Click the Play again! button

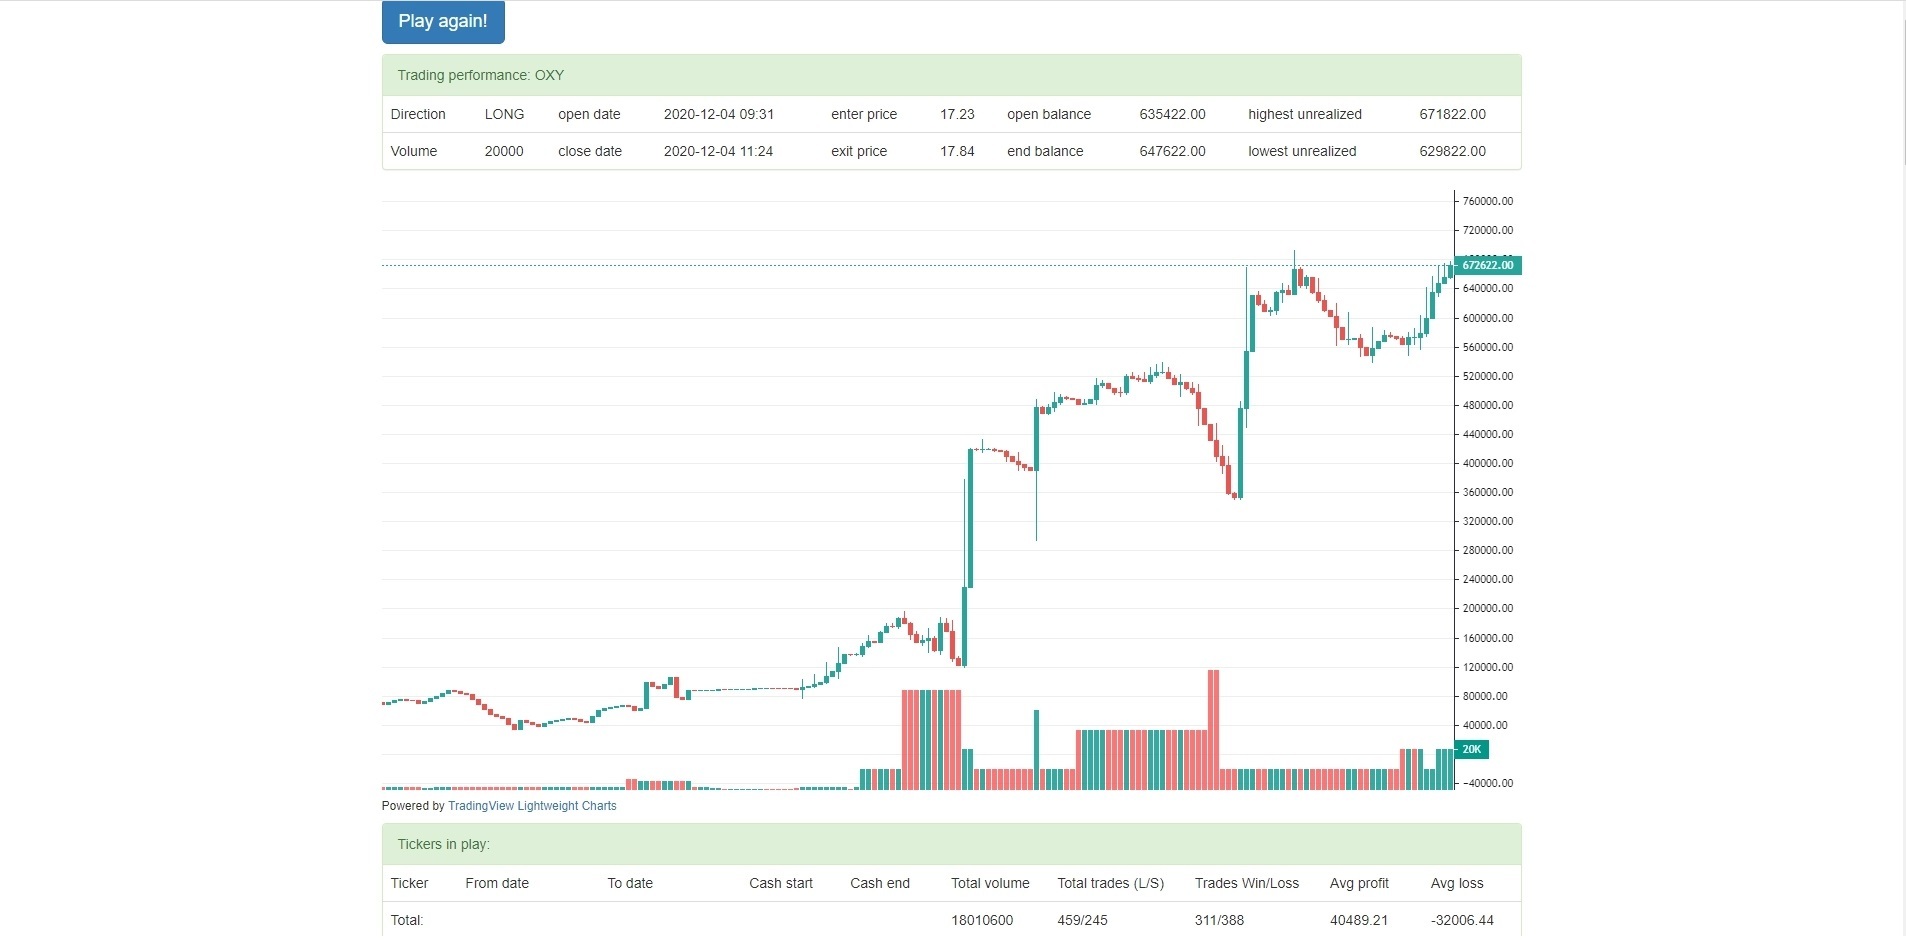coord(443,22)
